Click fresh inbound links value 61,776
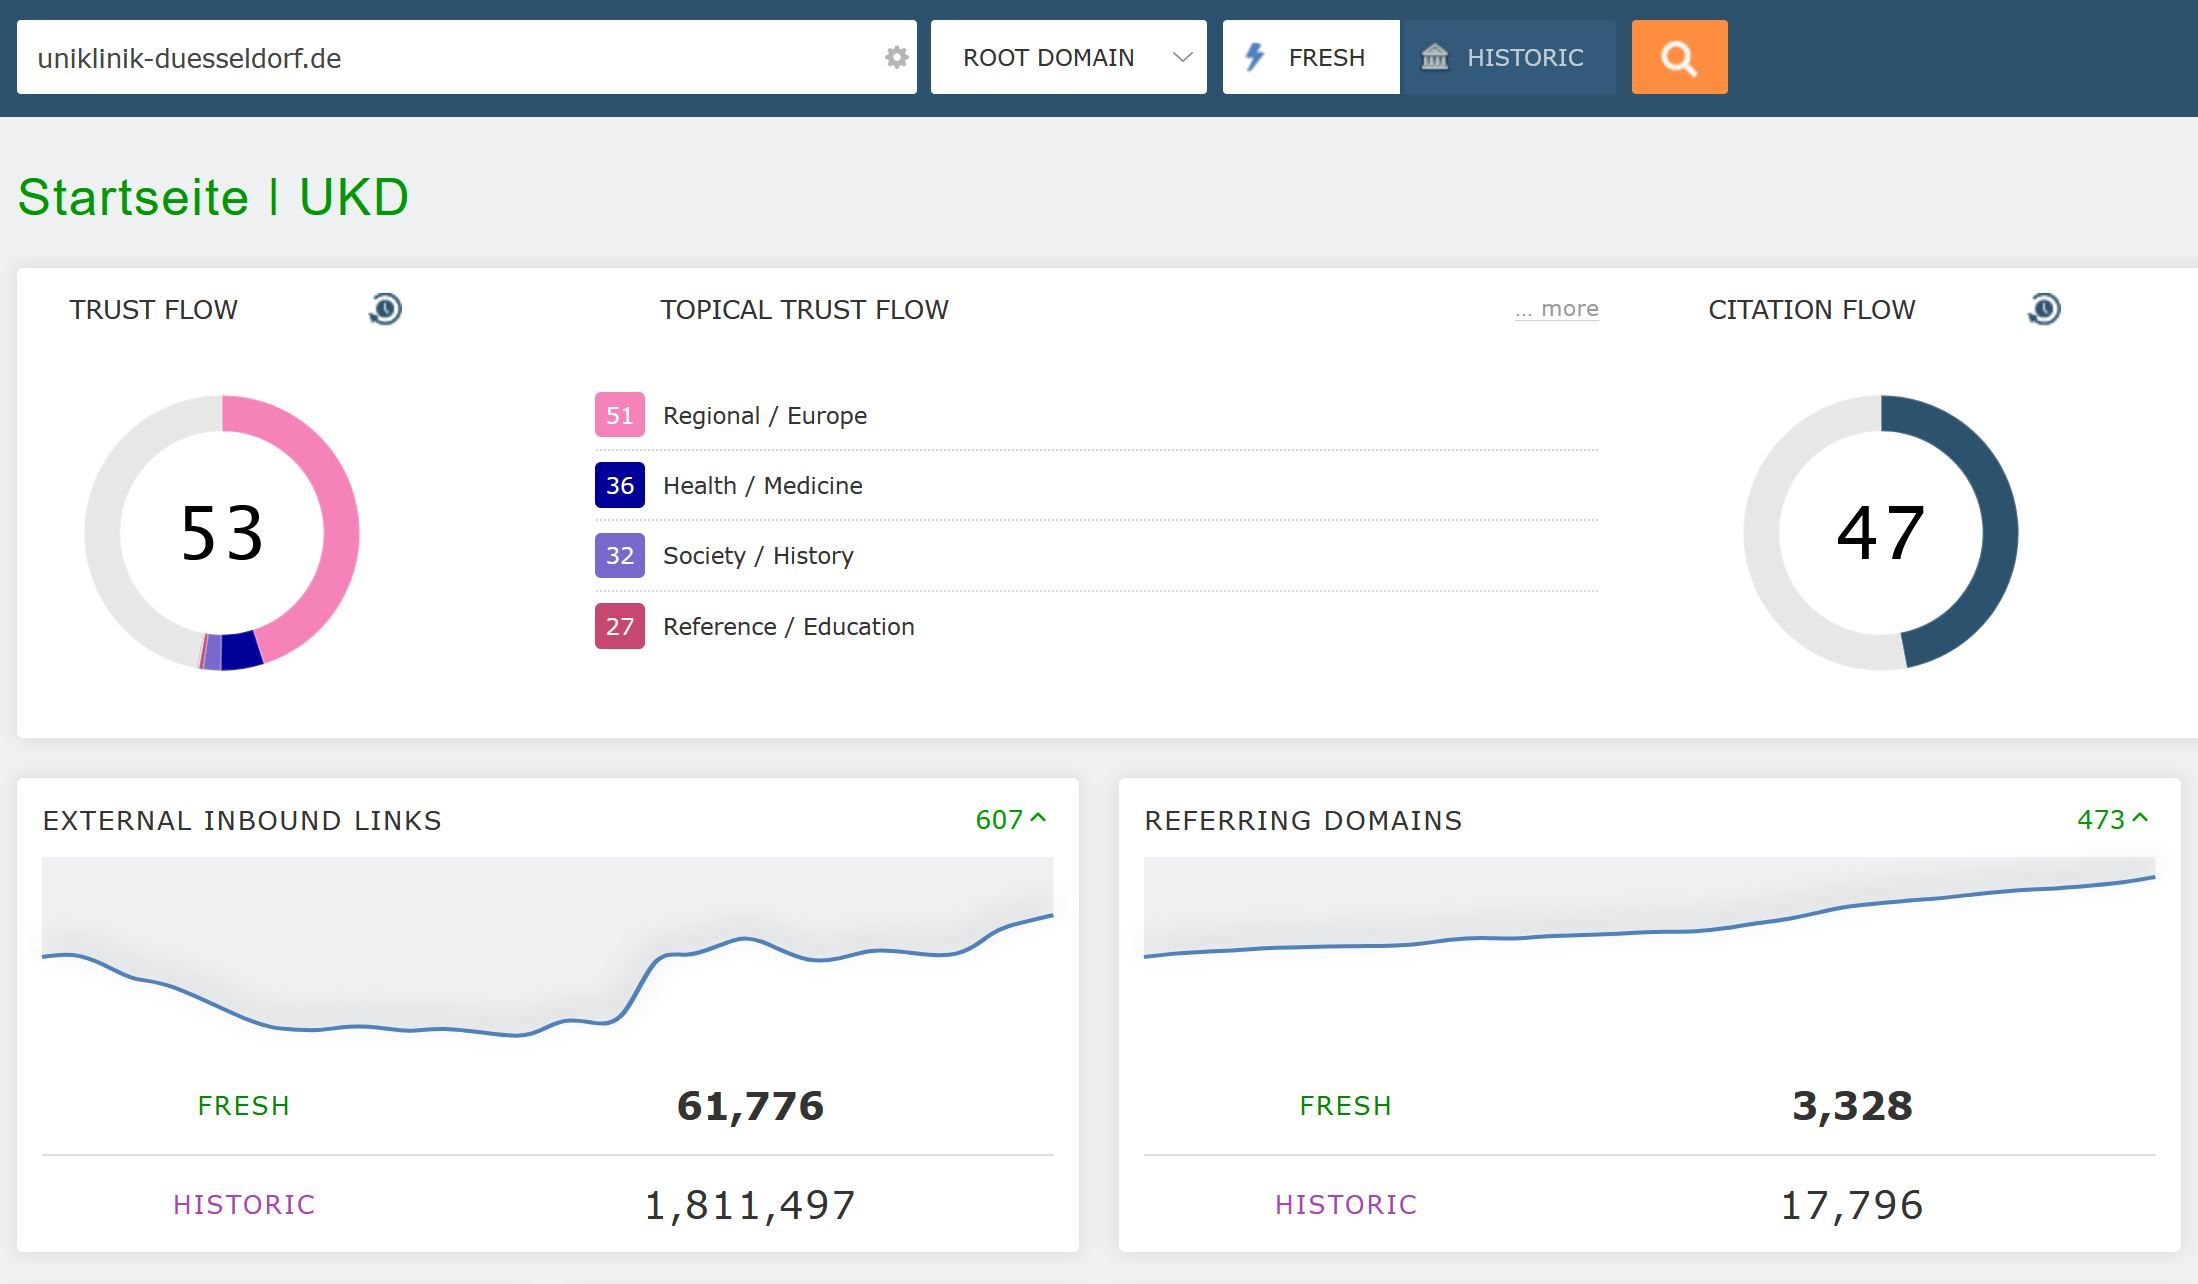Image resolution: width=2198 pixels, height=1284 pixels. [750, 1105]
